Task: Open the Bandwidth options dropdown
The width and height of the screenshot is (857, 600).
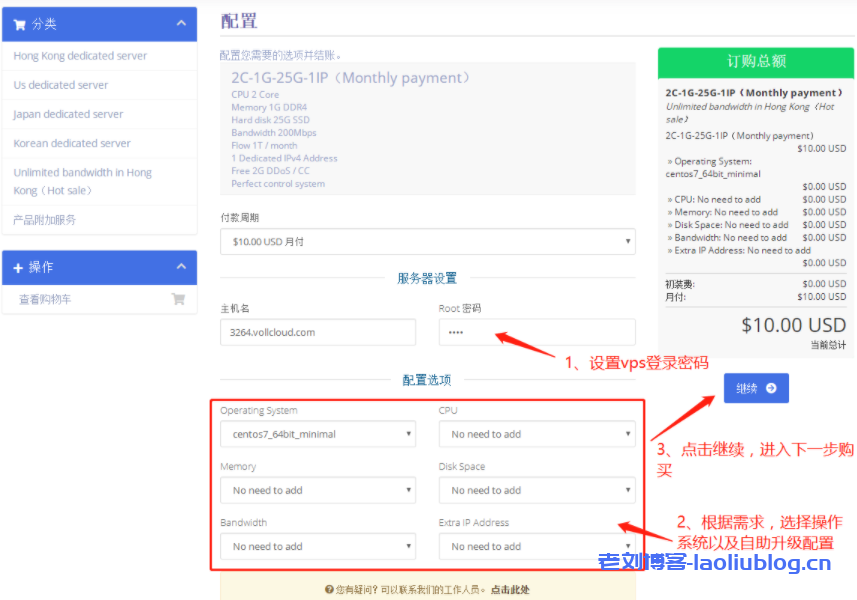Action: tap(317, 546)
